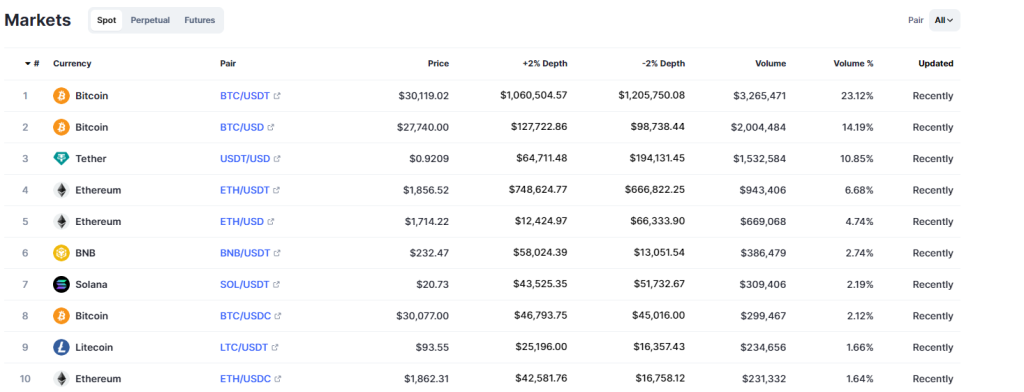Click external link icon beside ETH/USDT
Image resolution: width=1024 pixels, height=392 pixels.
[x=276, y=190]
